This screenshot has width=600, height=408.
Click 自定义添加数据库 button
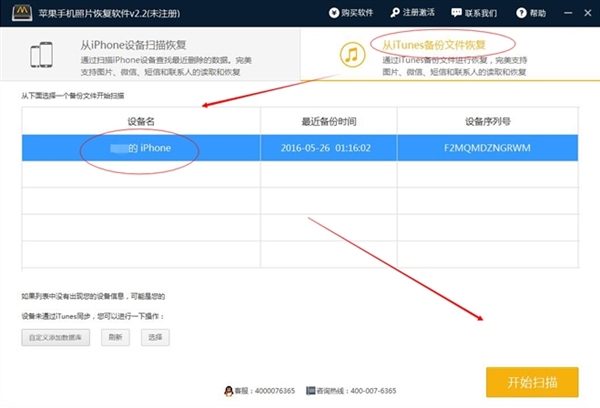(55, 338)
